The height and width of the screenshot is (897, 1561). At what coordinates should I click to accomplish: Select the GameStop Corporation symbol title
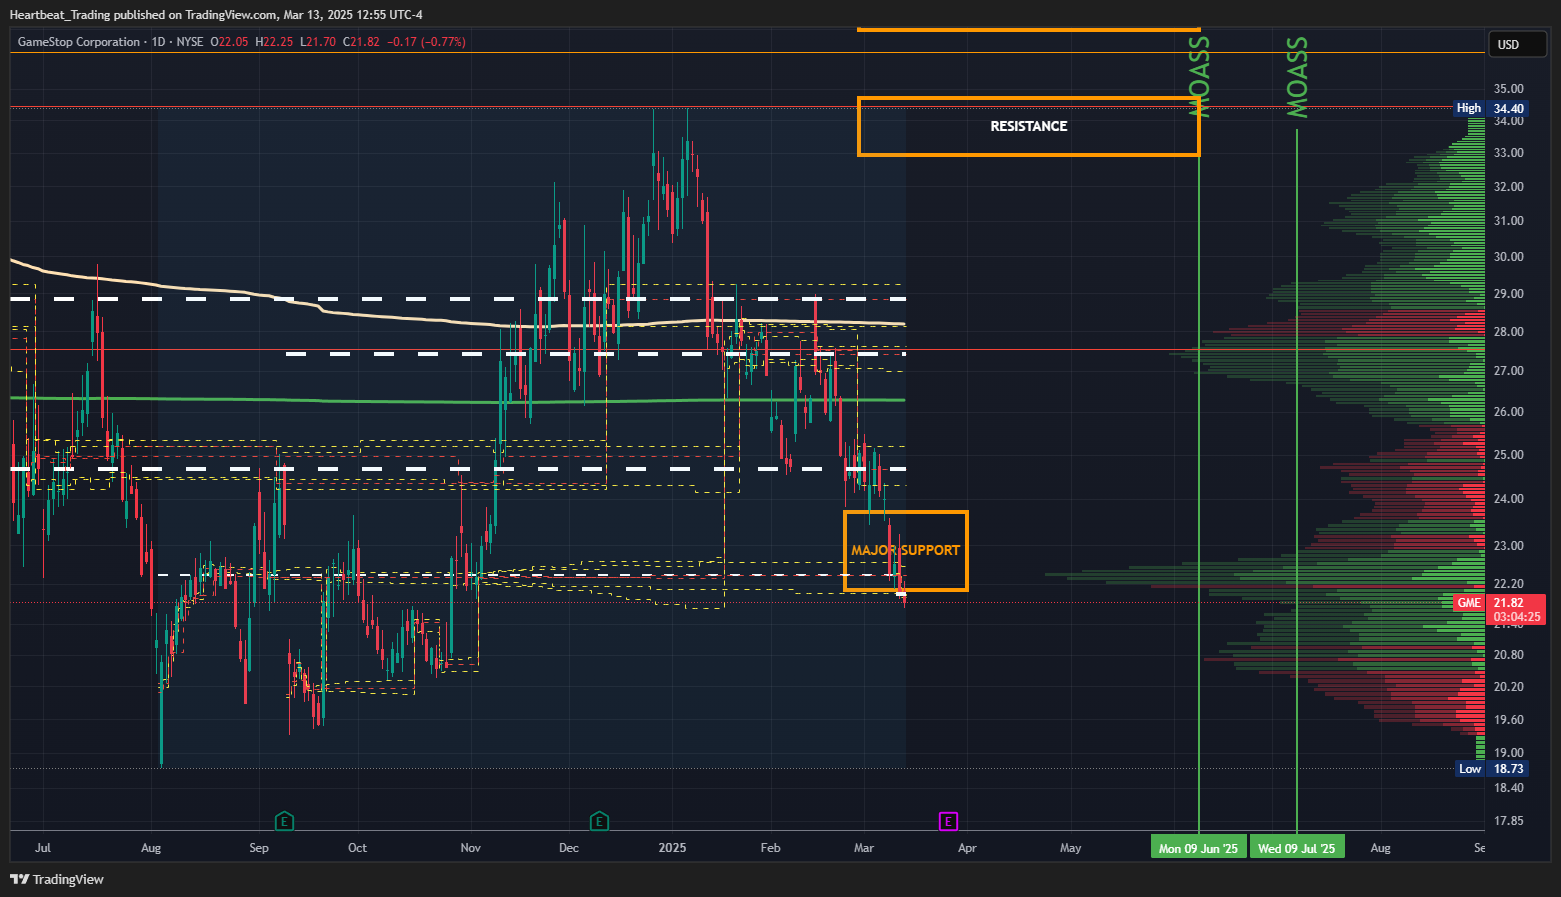[79, 42]
